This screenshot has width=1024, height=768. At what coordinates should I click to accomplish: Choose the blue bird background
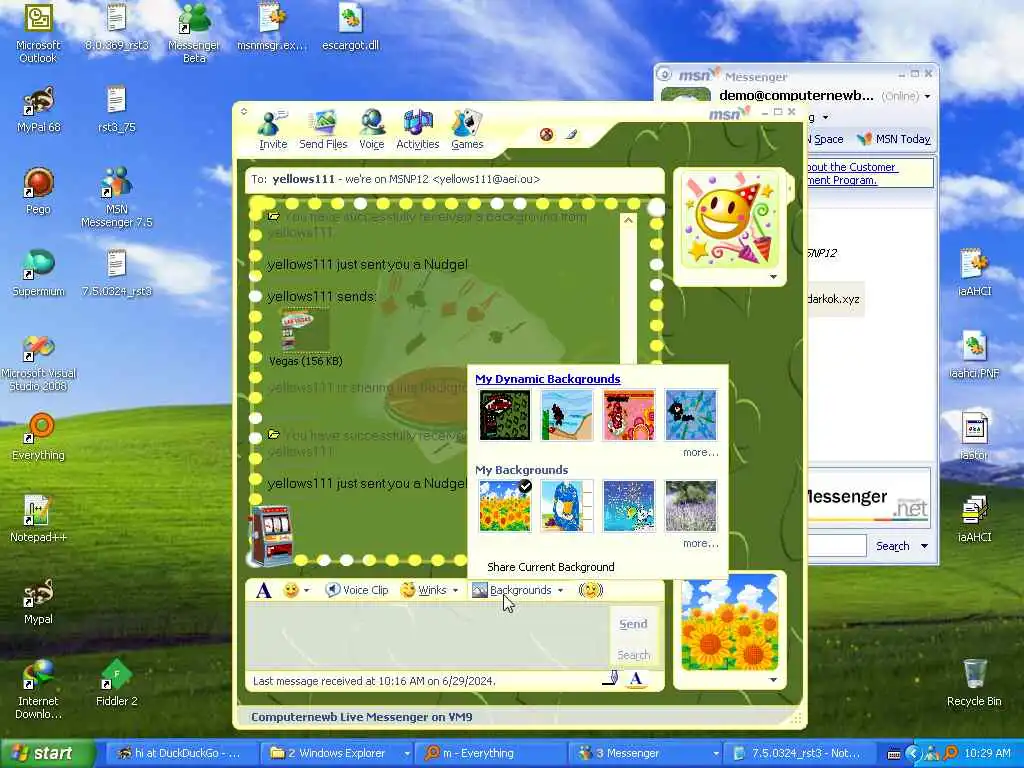click(x=567, y=506)
